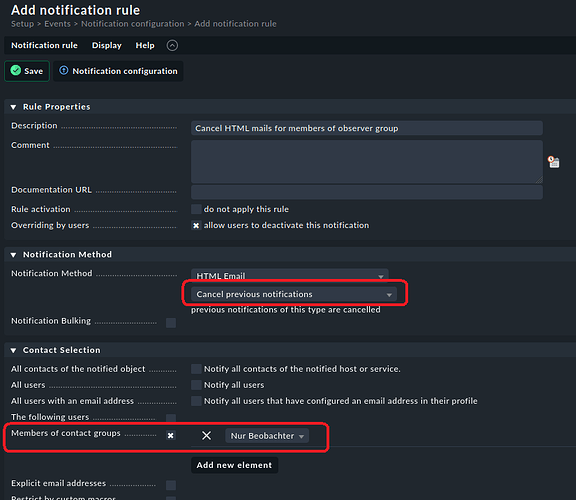Click the icon beside the Comment box
Image resolution: width=576 pixels, height=500 pixels.
click(x=554, y=162)
